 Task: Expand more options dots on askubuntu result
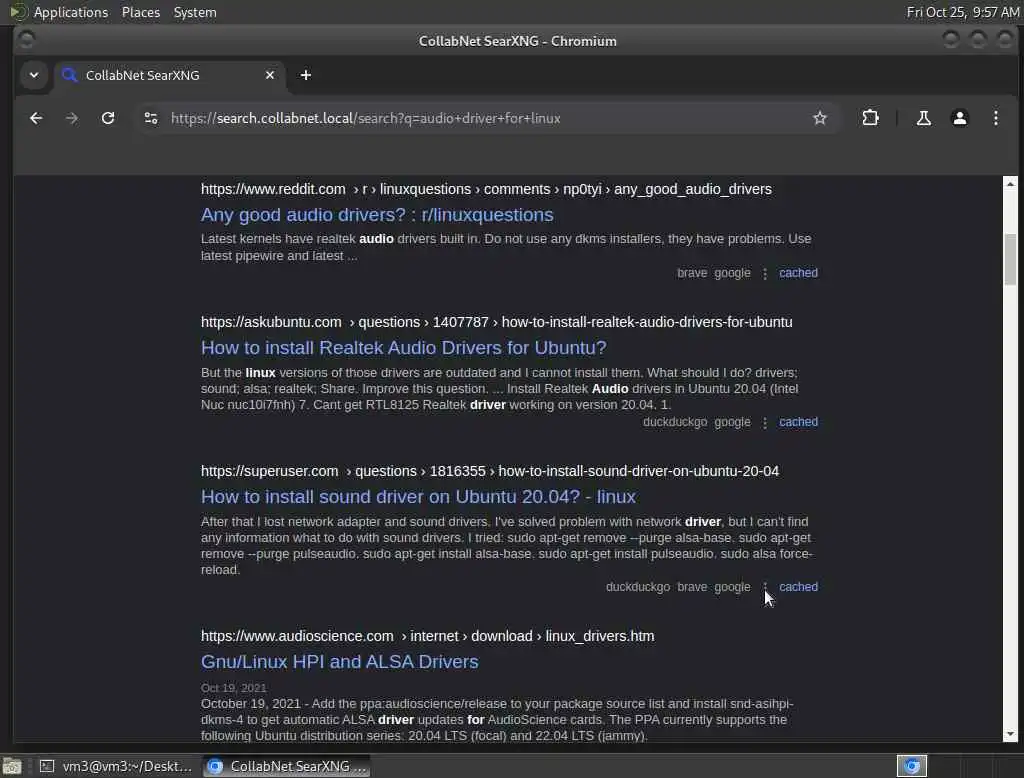[x=765, y=423]
